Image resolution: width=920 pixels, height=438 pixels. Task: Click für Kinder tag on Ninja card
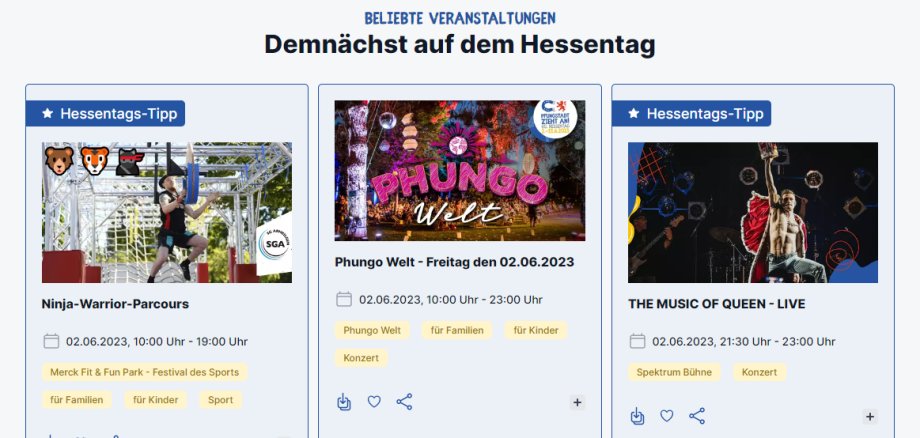click(155, 400)
